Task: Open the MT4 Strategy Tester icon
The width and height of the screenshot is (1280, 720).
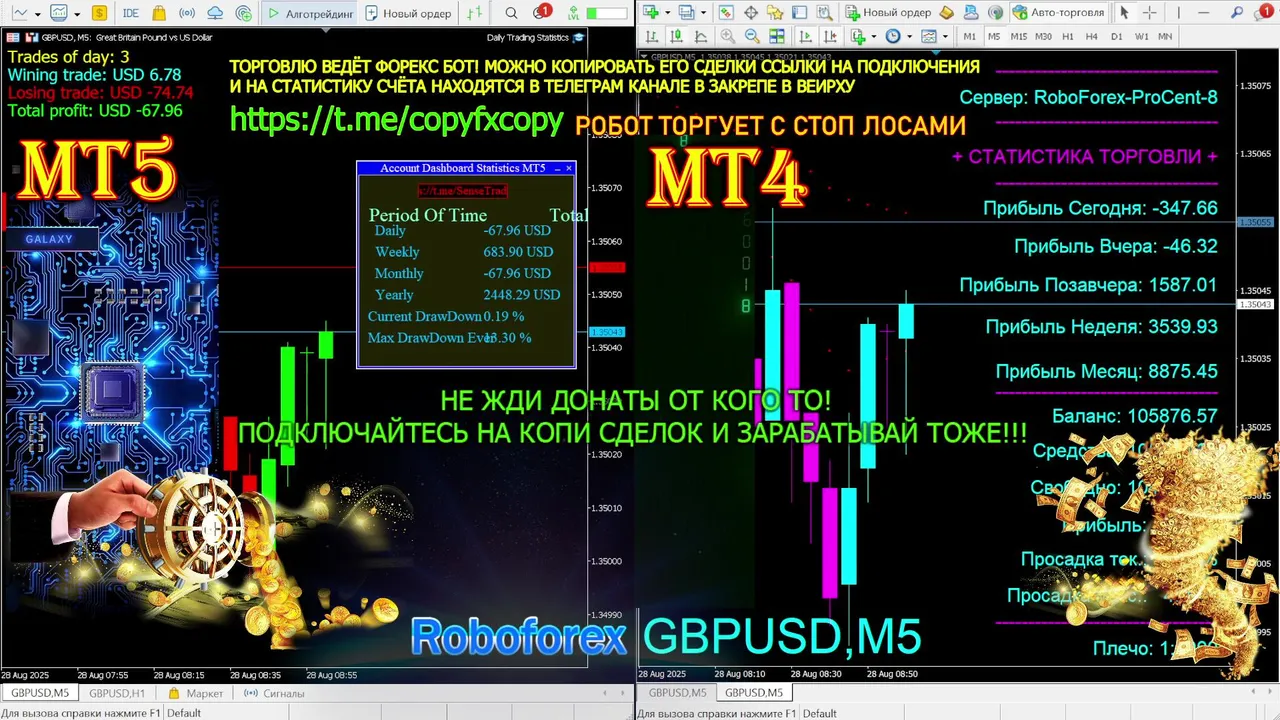Action: click(825, 13)
